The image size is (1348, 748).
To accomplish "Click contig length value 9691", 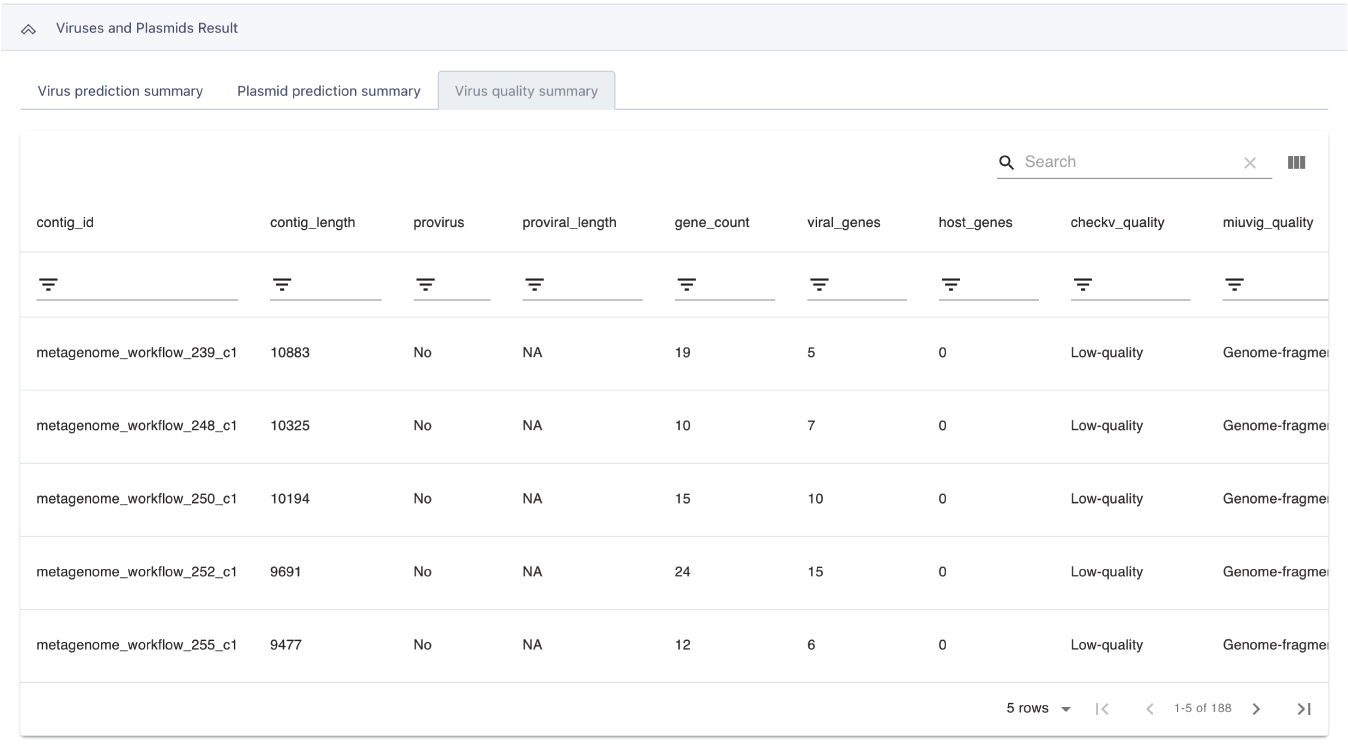I will tap(286, 572).
